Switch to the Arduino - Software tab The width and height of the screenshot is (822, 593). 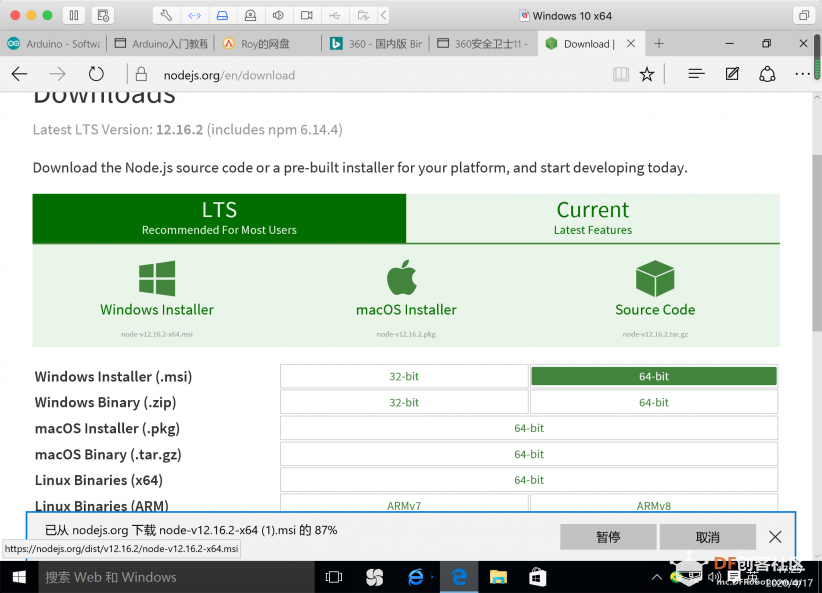click(54, 44)
